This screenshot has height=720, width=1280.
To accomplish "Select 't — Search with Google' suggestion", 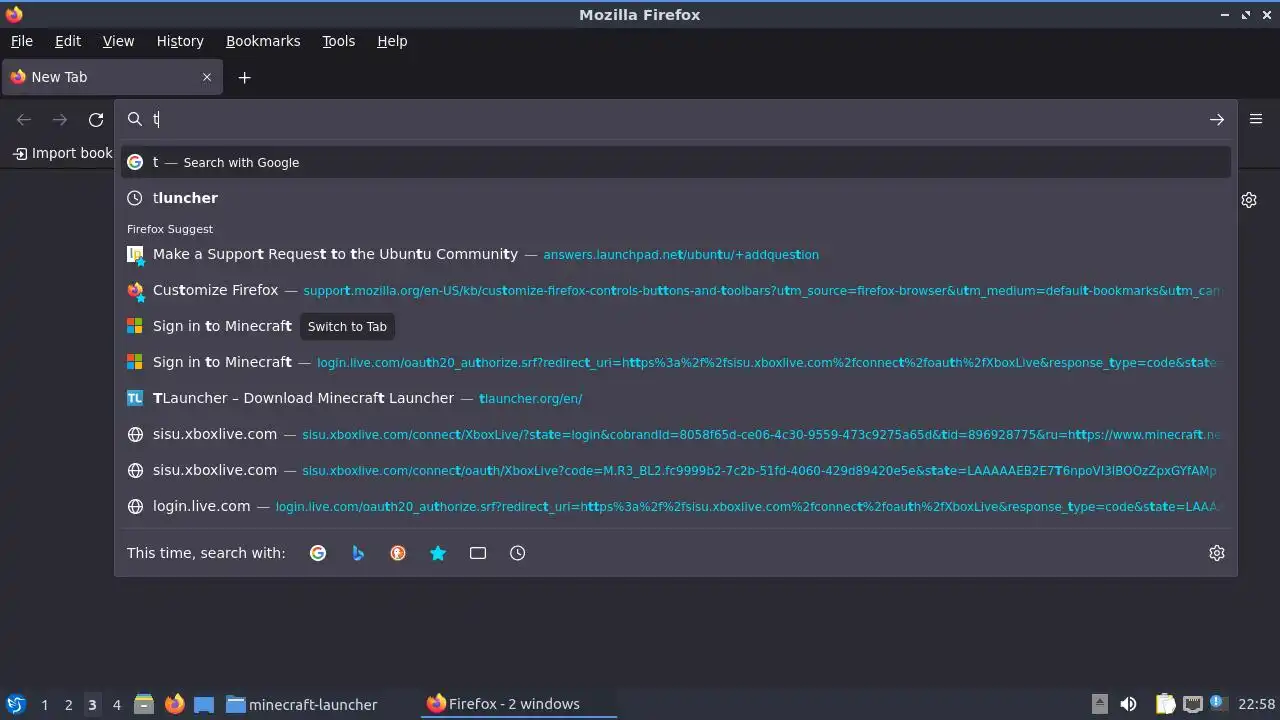I will [x=676, y=162].
